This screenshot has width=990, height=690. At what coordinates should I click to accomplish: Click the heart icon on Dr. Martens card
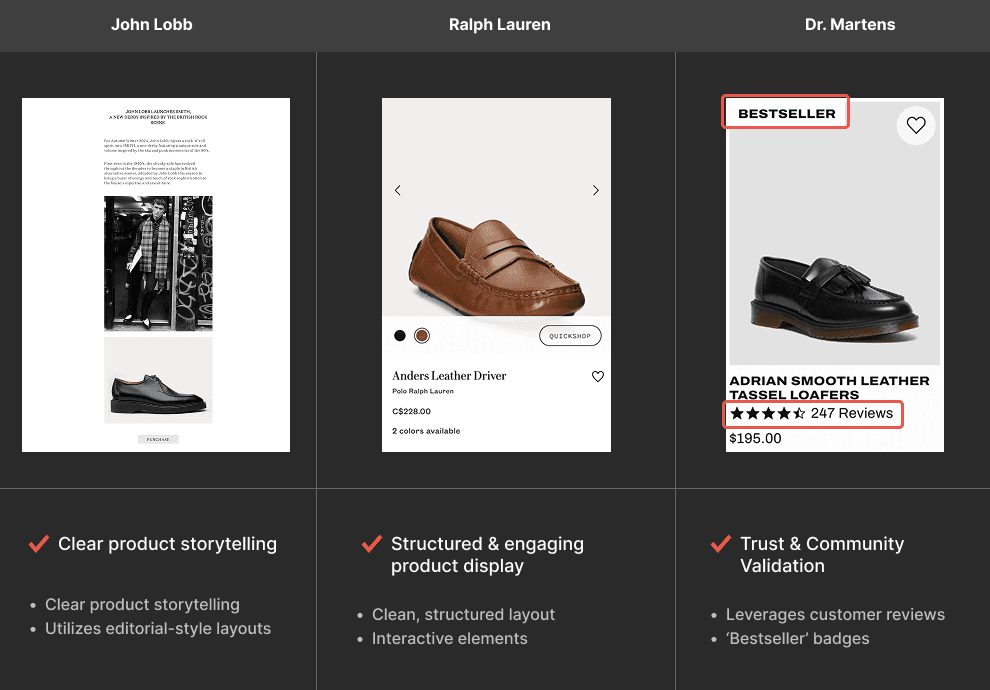(915, 125)
